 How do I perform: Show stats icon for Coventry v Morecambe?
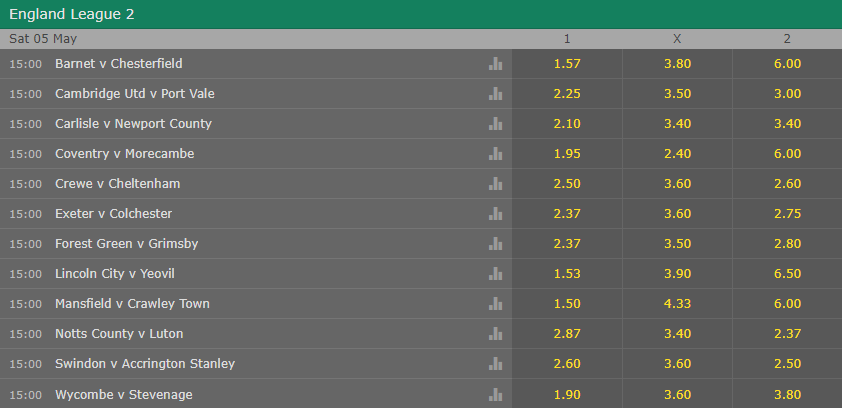(x=495, y=154)
